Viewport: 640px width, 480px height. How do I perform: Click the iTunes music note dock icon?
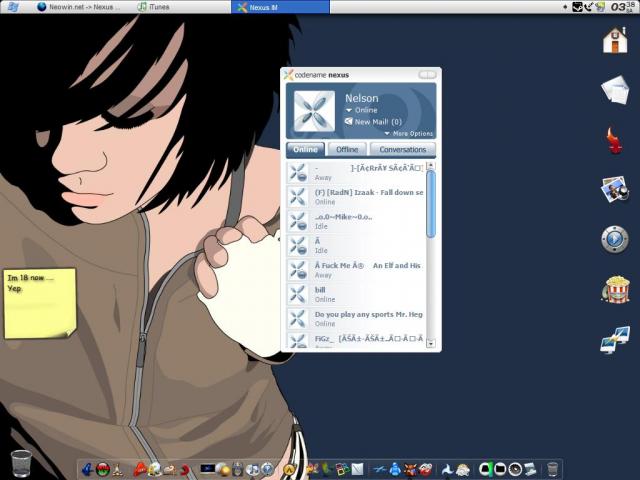(253, 470)
